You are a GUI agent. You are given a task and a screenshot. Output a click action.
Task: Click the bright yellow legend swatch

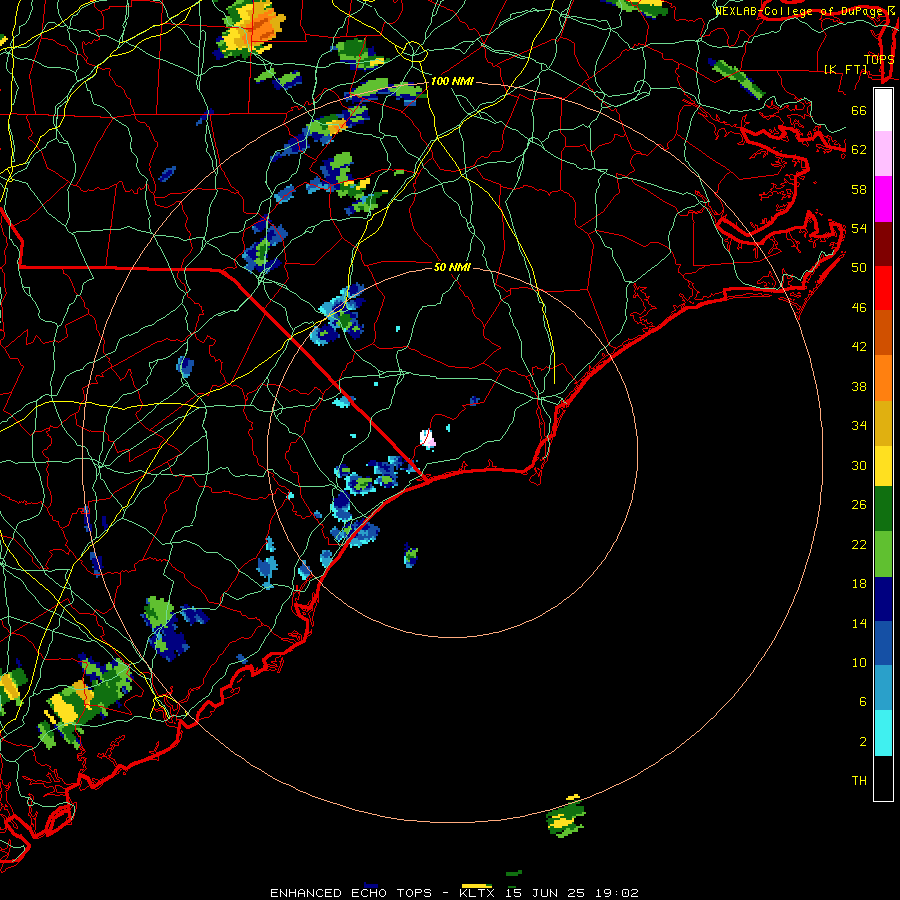click(883, 465)
